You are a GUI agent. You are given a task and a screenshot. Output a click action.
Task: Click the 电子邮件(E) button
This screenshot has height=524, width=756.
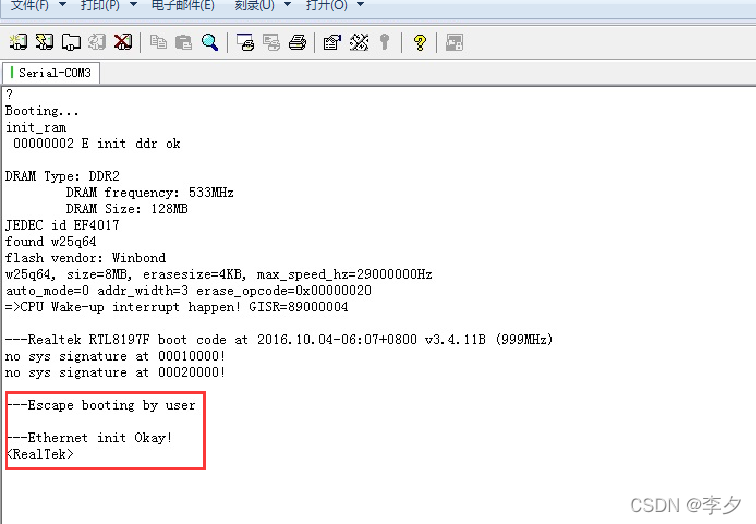pos(183,5)
